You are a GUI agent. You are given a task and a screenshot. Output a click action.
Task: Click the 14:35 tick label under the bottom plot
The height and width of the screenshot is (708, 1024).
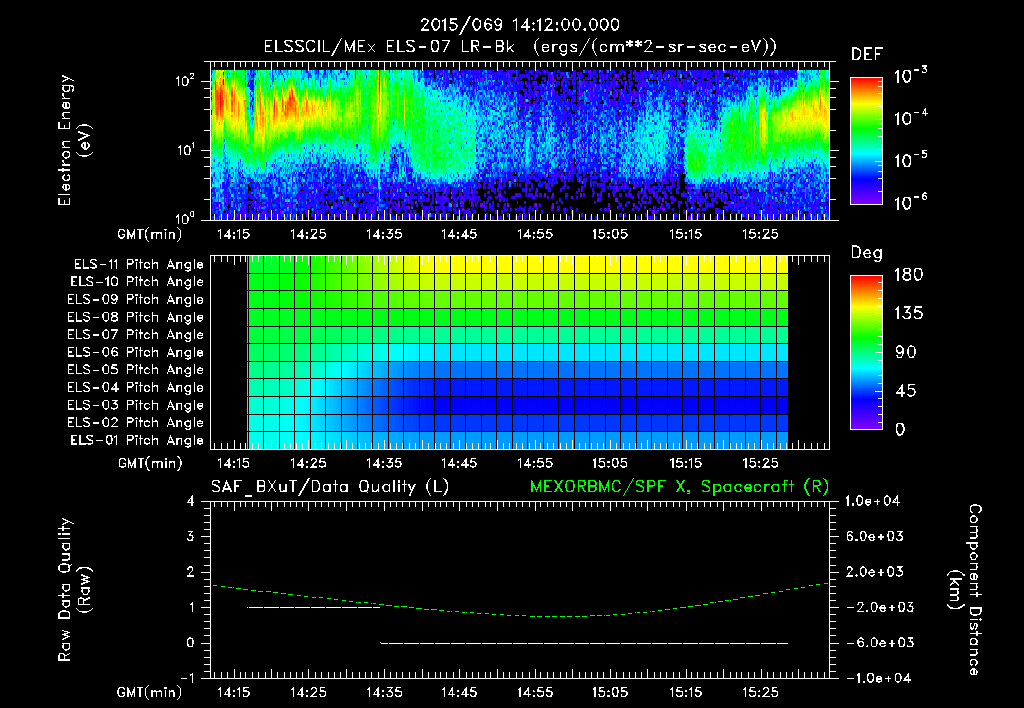384,692
